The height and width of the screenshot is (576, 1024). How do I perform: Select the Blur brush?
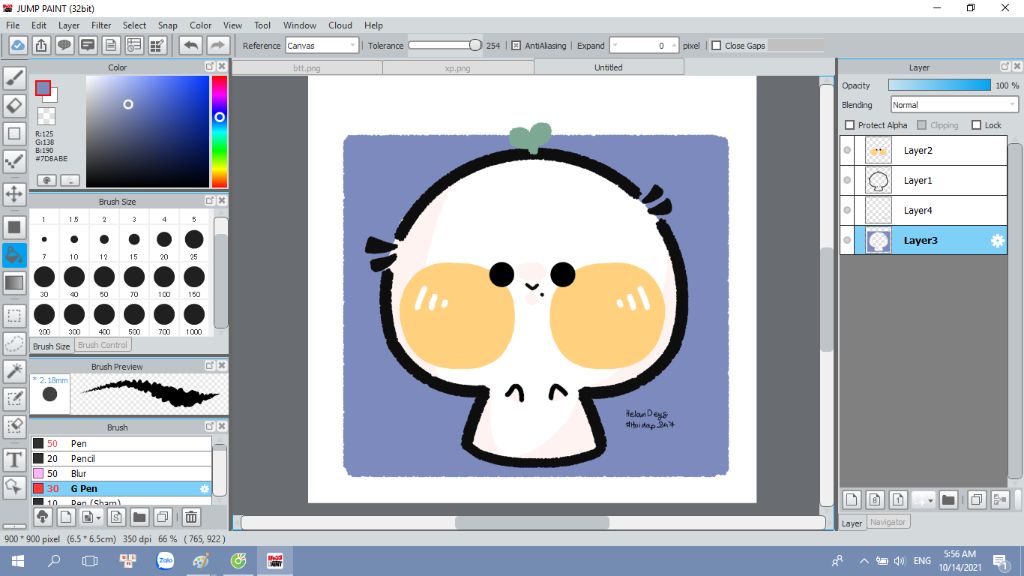coord(121,473)
